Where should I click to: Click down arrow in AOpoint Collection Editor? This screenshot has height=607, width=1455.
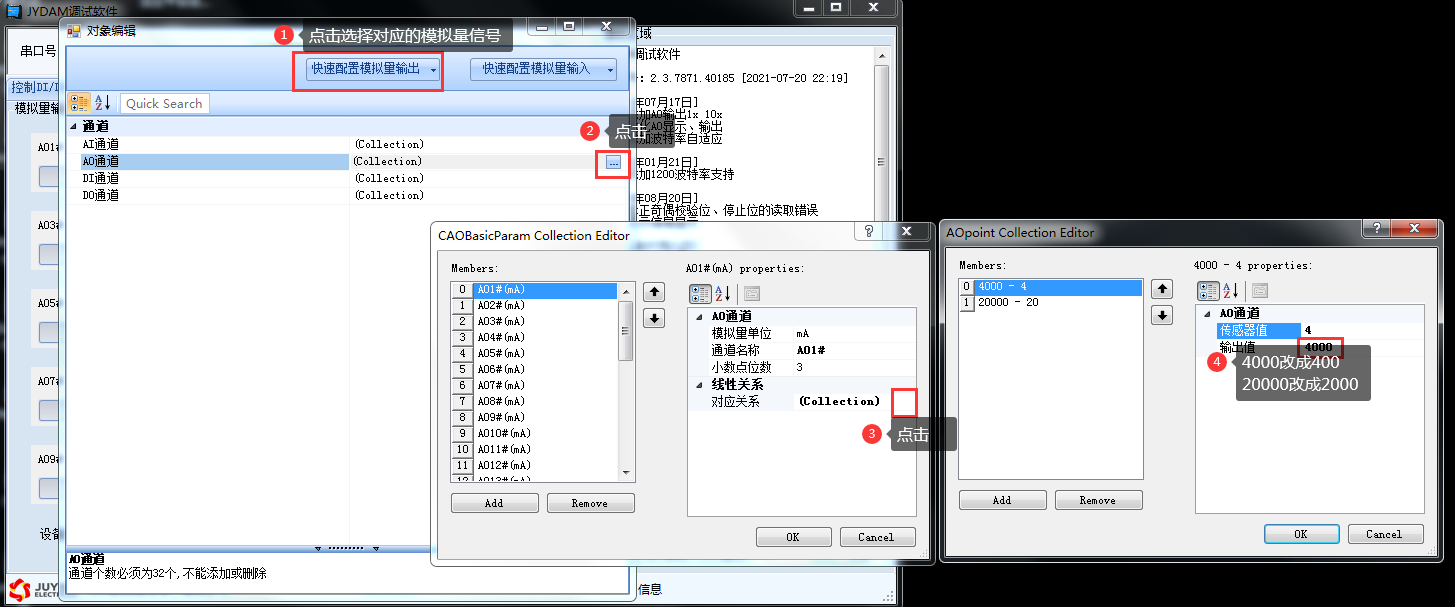pyautogui.click(x=1161, y=315)
